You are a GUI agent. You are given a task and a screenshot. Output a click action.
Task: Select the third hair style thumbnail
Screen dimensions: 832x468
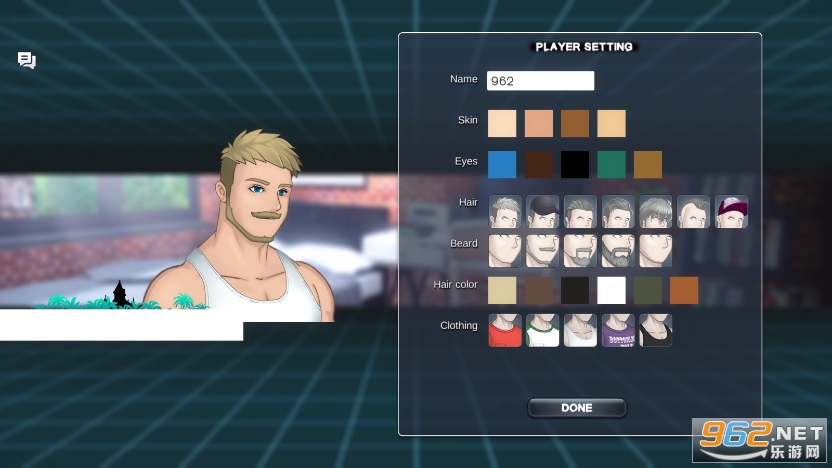(x=580, y=212)
